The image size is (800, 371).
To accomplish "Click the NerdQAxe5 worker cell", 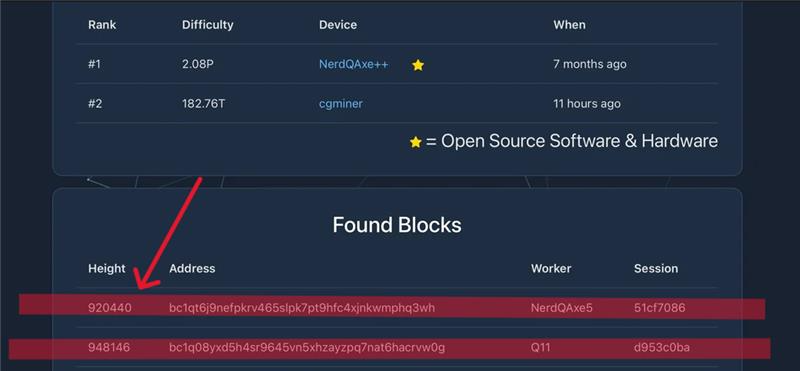I will 562,308.
